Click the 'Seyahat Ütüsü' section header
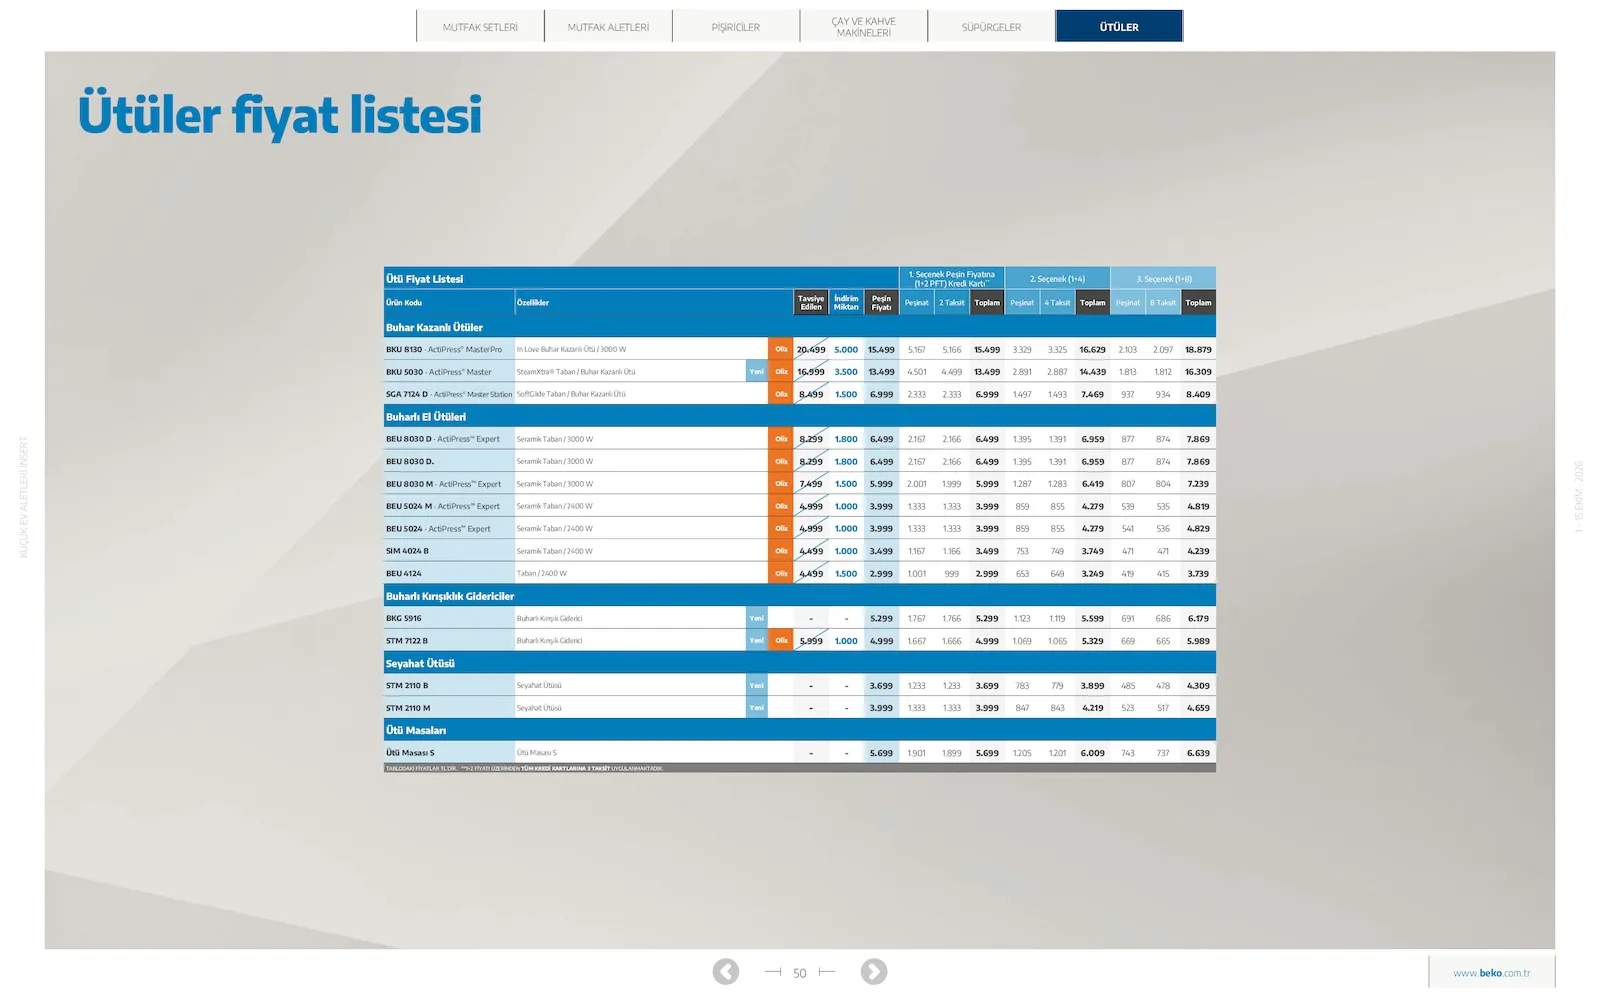Image resolution: width=1600 pixels, height=994 pixels. (x=420, y=663)
